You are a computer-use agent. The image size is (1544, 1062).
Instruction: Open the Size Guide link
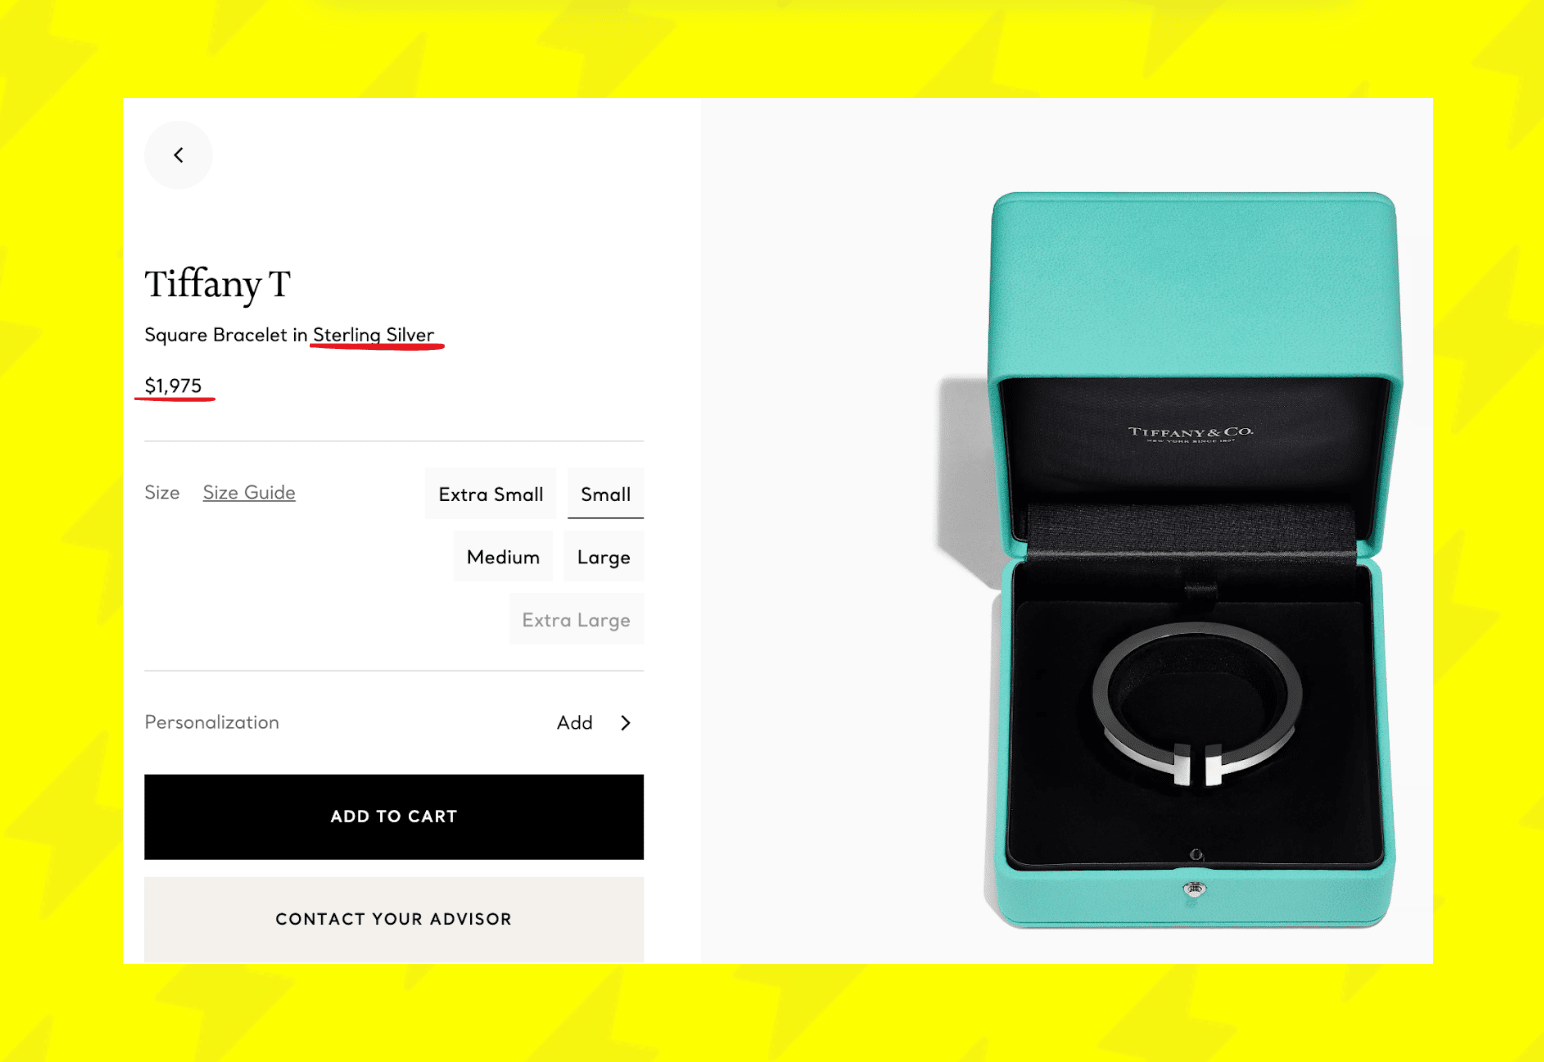click(249, 493)
